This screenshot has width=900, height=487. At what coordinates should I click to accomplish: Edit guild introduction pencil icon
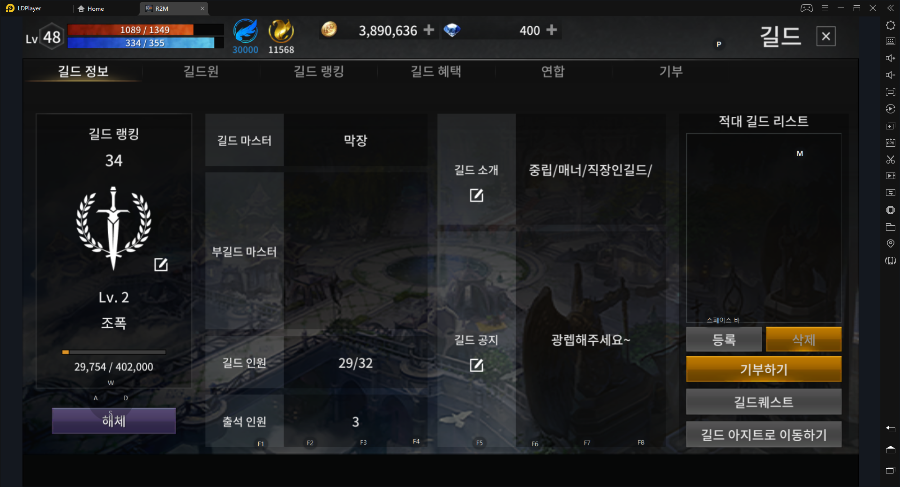point(476,196)
